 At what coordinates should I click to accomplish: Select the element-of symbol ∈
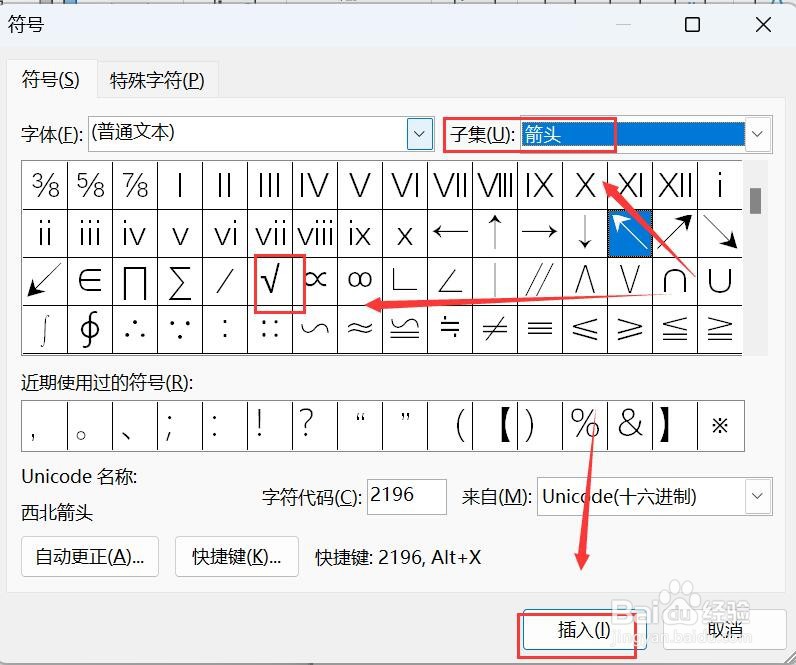click(89, 281)
